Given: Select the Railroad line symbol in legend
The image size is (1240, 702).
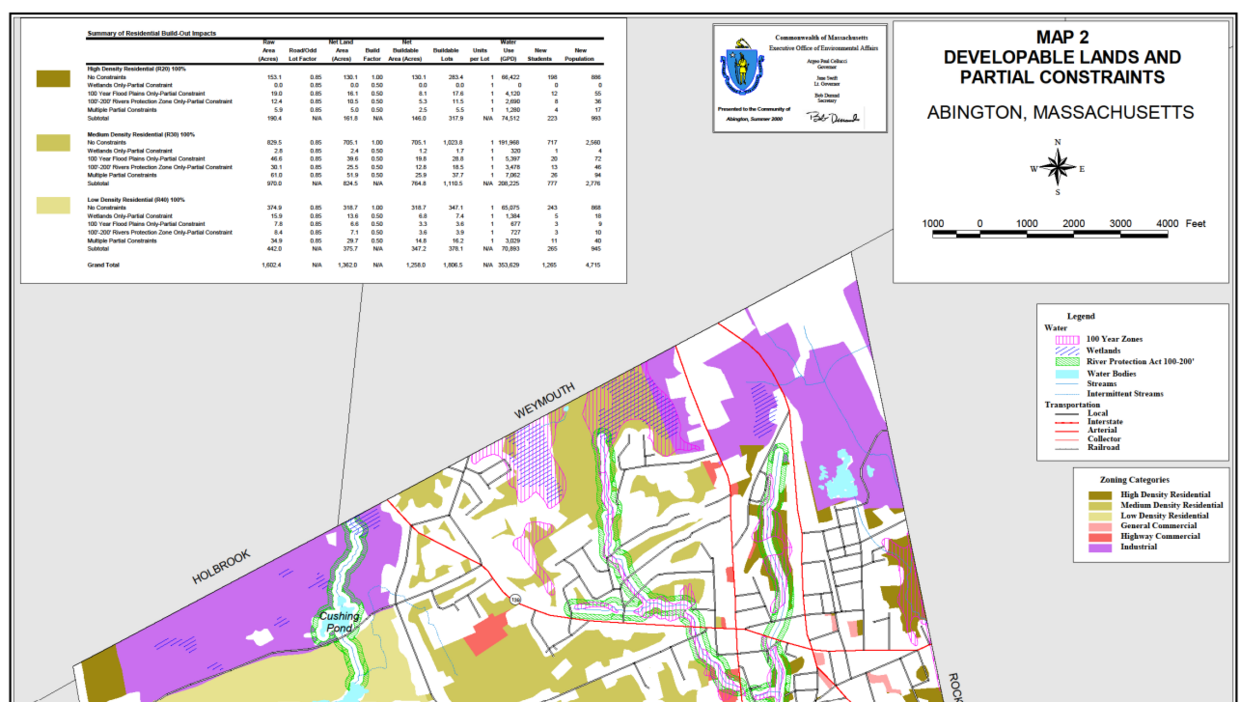Looking at the screenshot, I should pos(1065,448).
